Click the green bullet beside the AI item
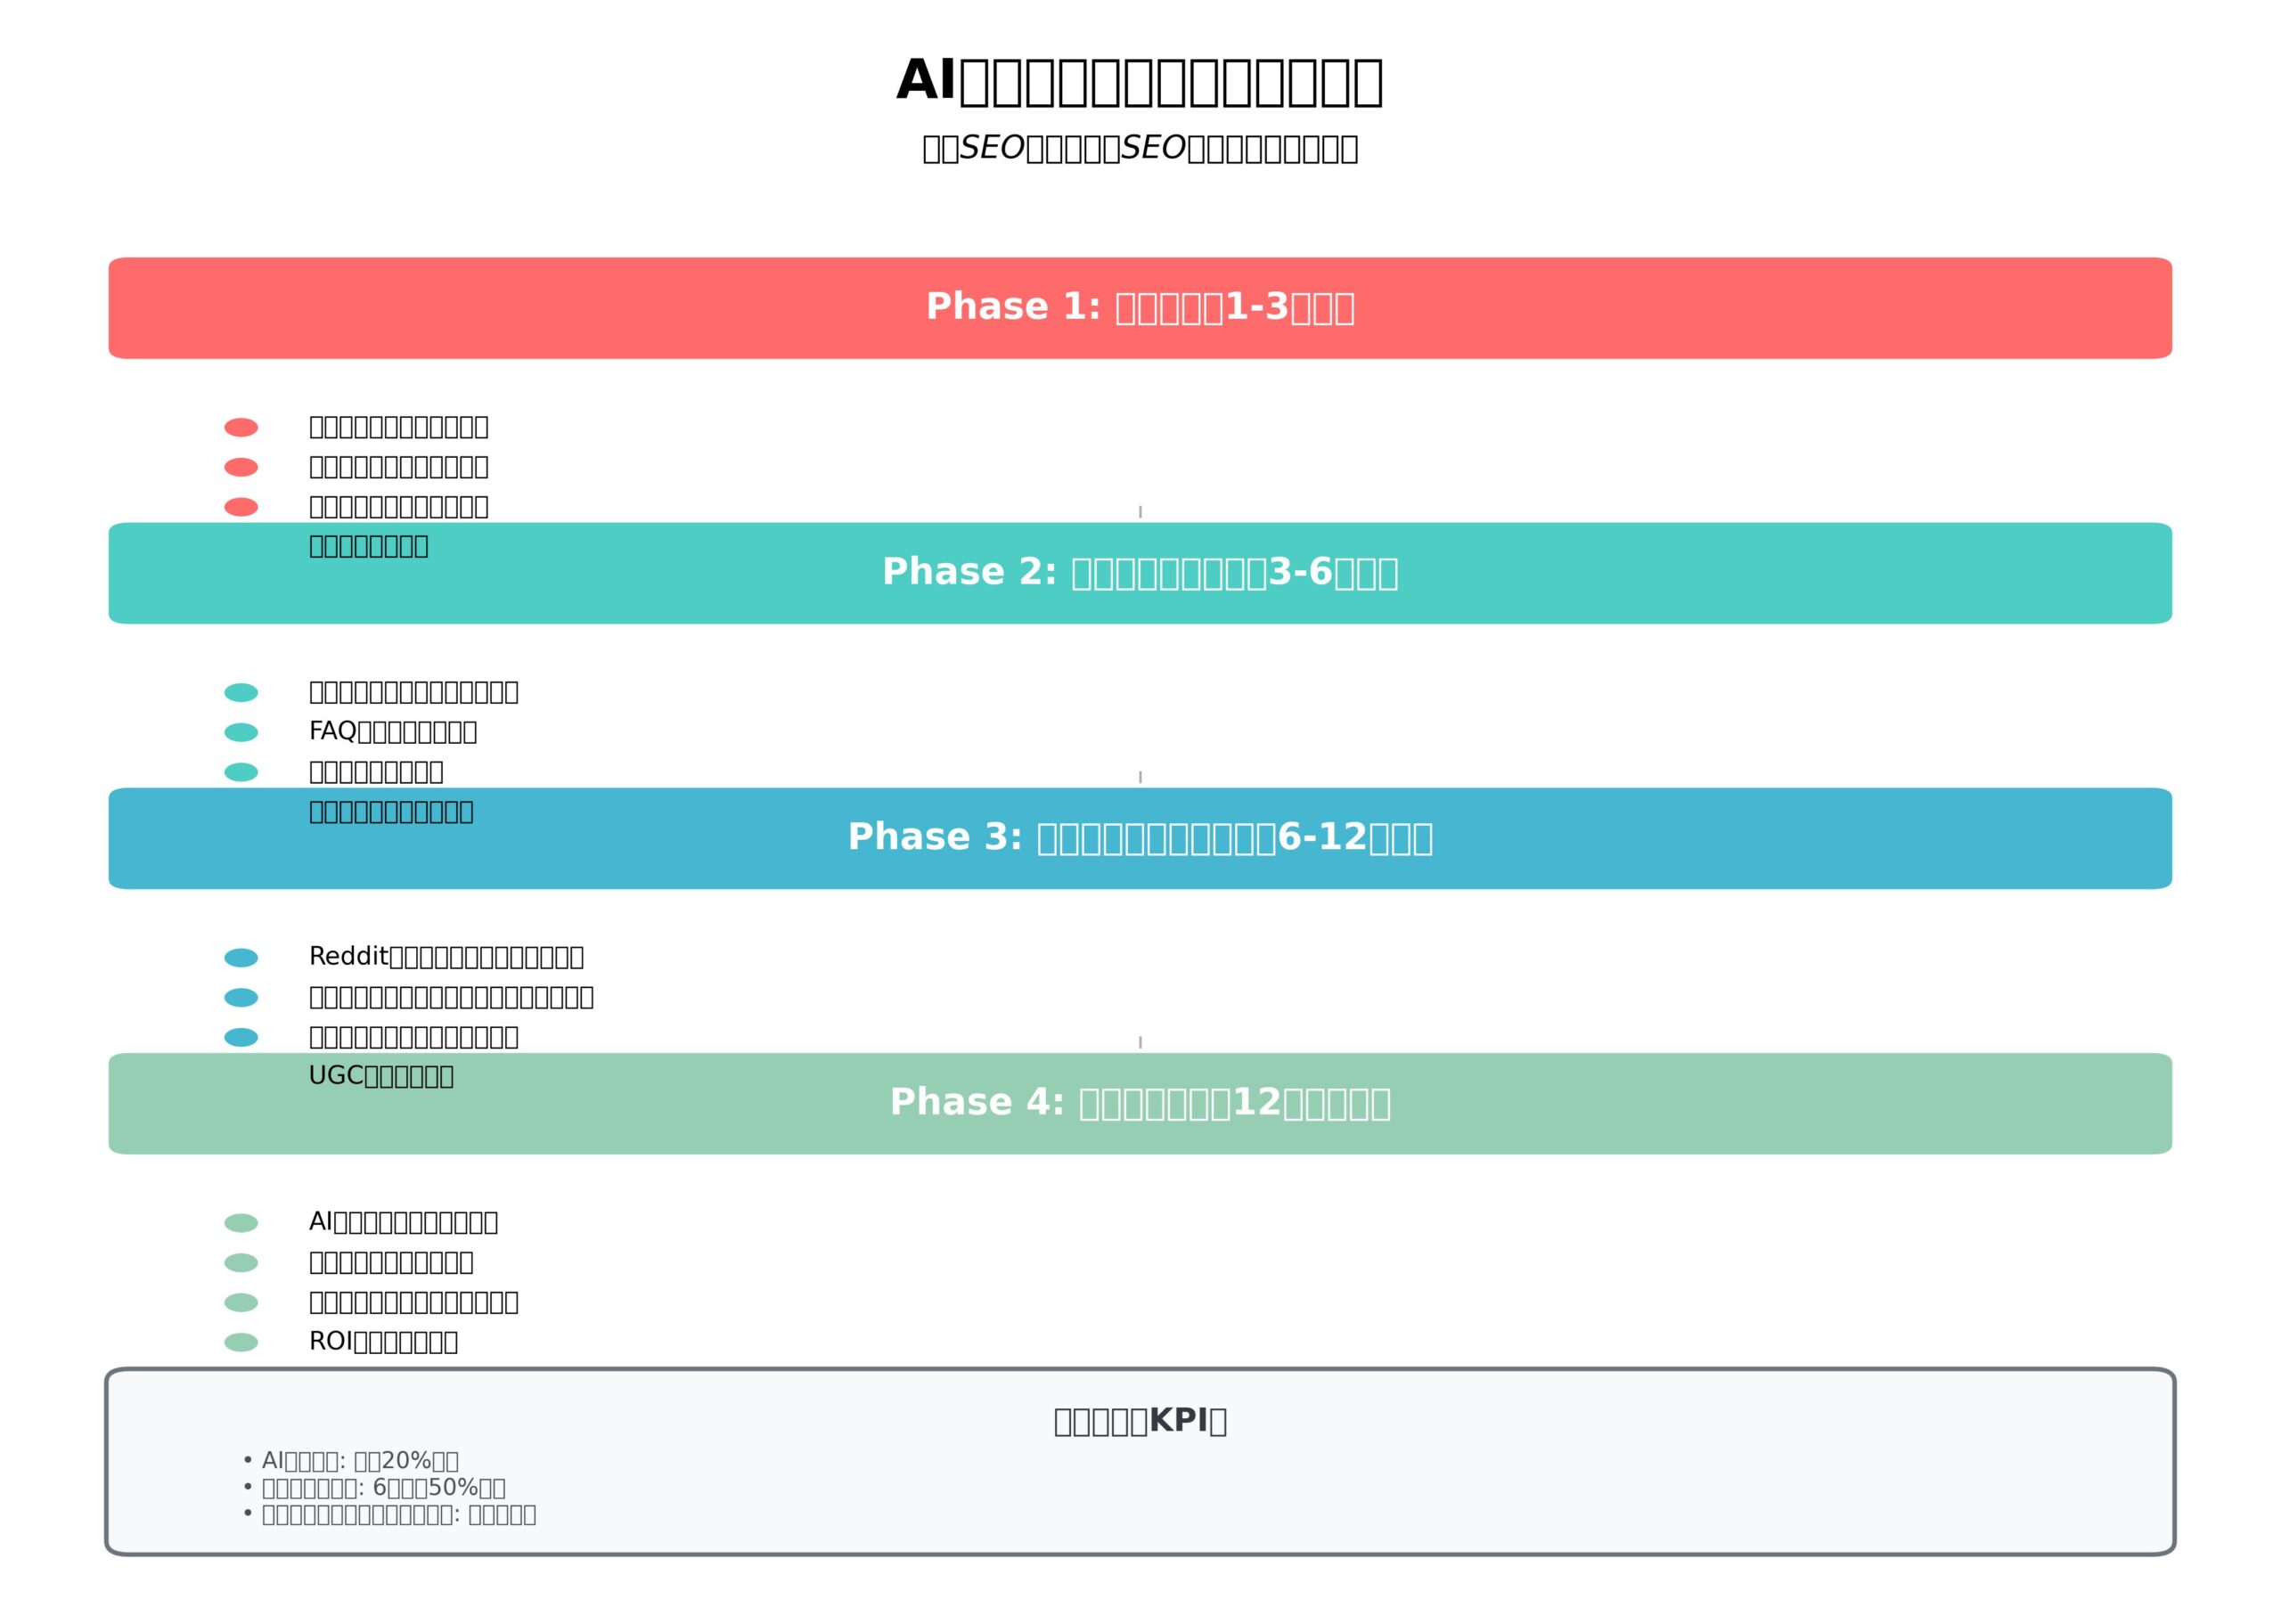The height and width of the screenshot is (1624, 2281). tap(241, 1223)
